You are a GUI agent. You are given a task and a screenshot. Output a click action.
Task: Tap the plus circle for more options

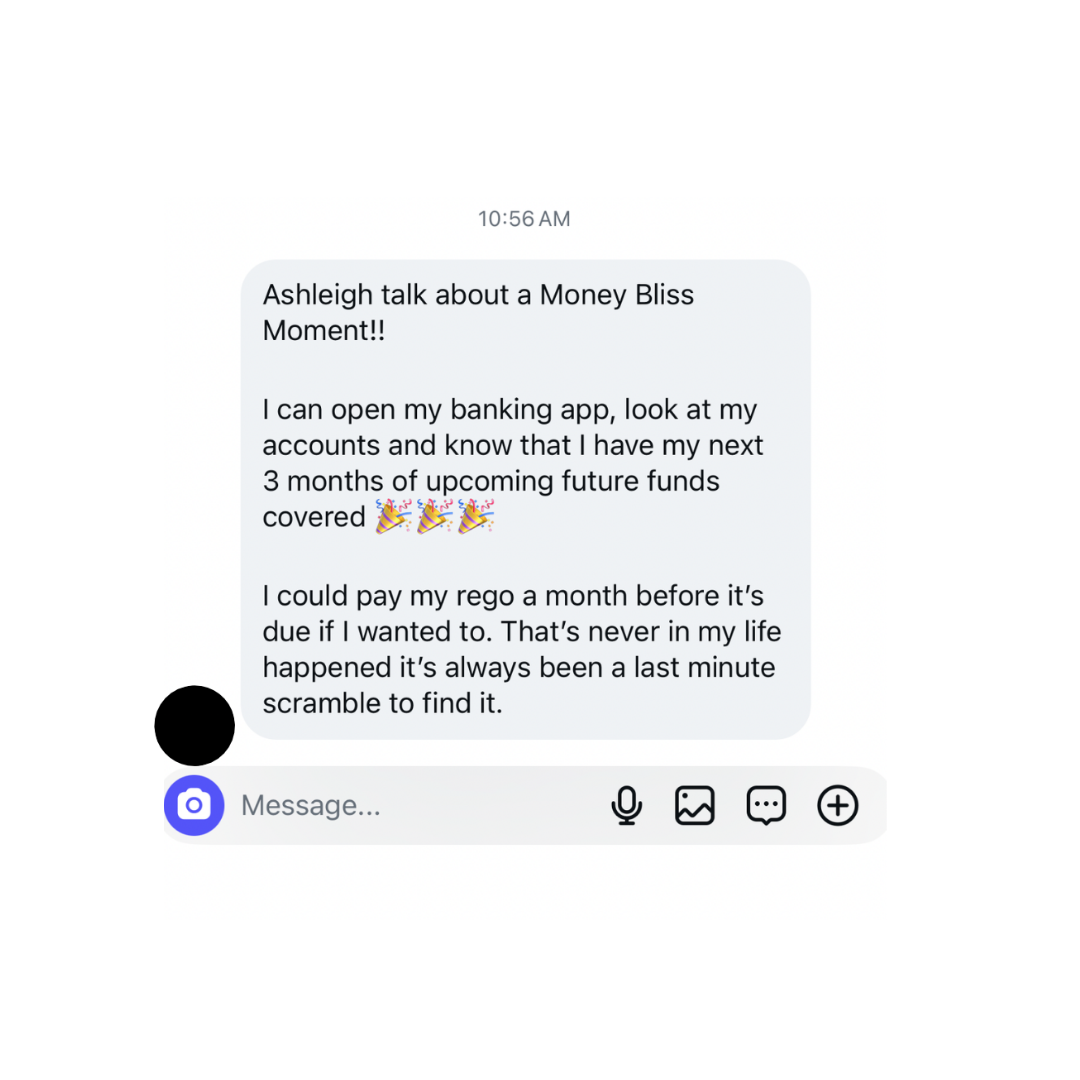pos(838,805)
